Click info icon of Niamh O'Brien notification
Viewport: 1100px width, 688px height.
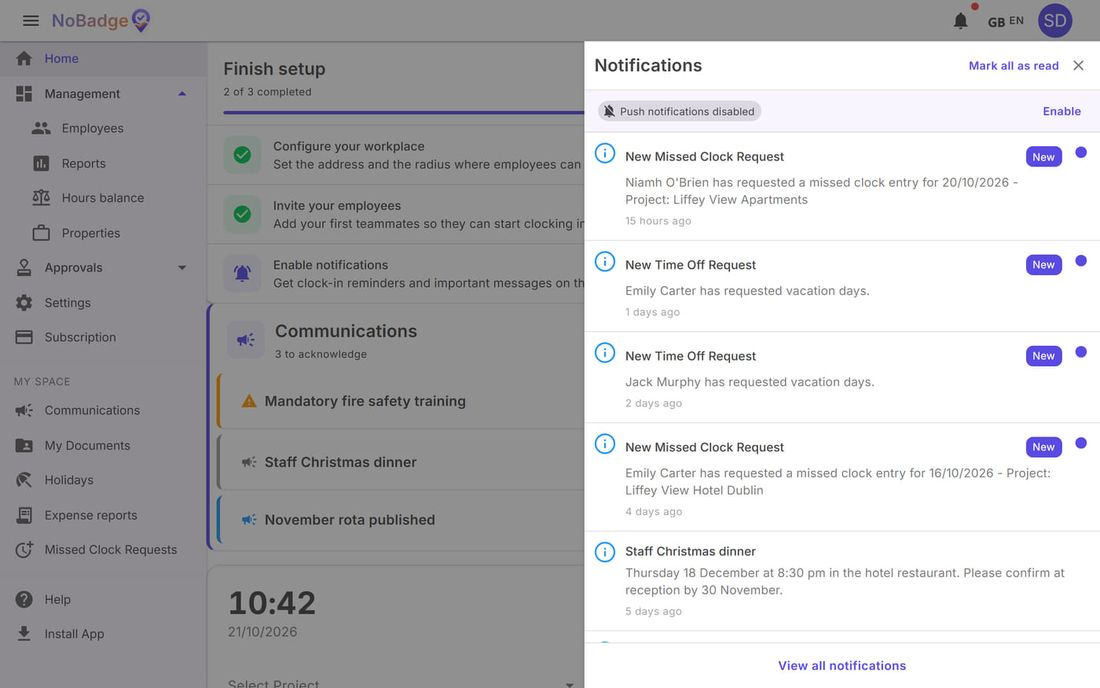click(x=605, y=153)
